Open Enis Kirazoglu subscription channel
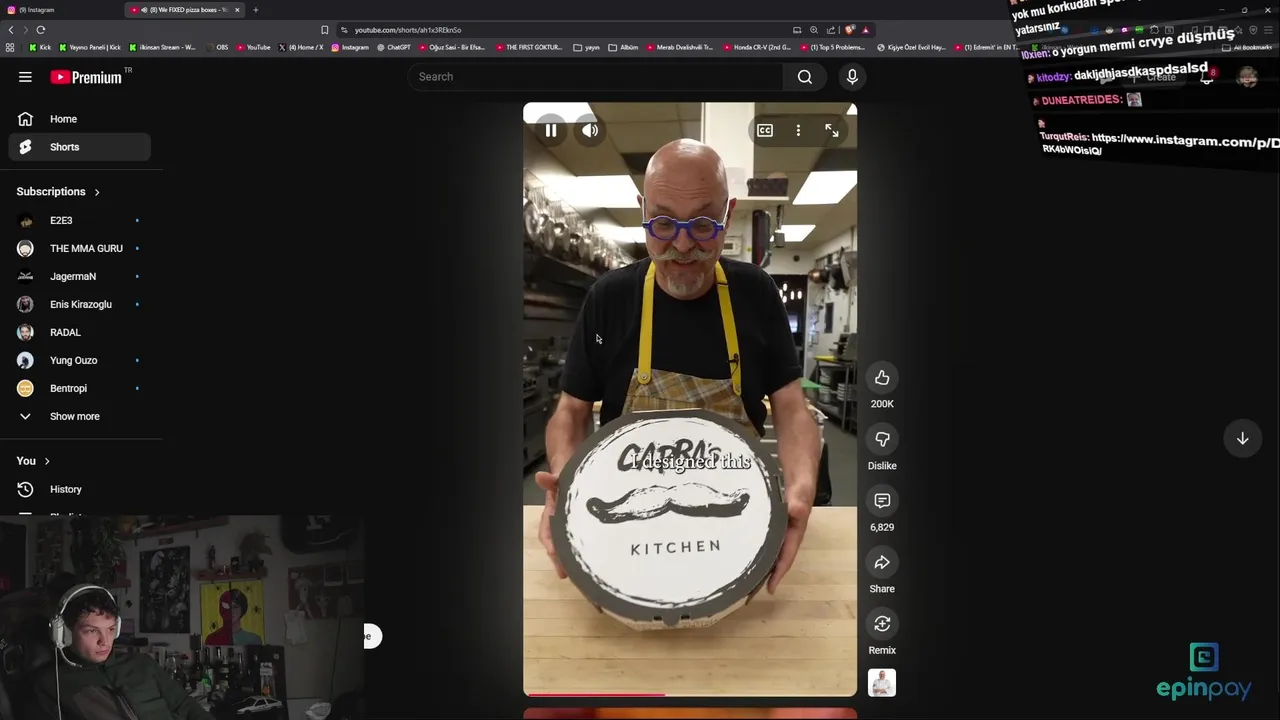The image size is (1280, 720). click(80, 304)
